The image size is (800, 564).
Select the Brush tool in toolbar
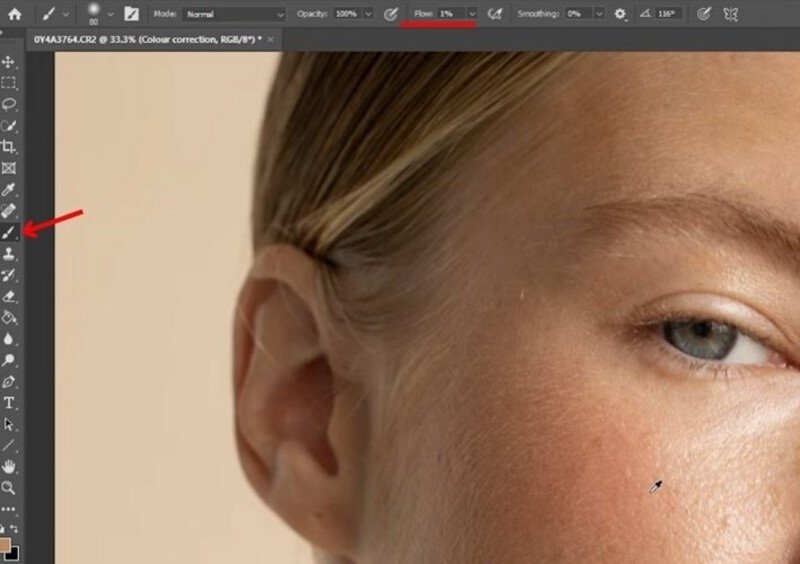8,233
